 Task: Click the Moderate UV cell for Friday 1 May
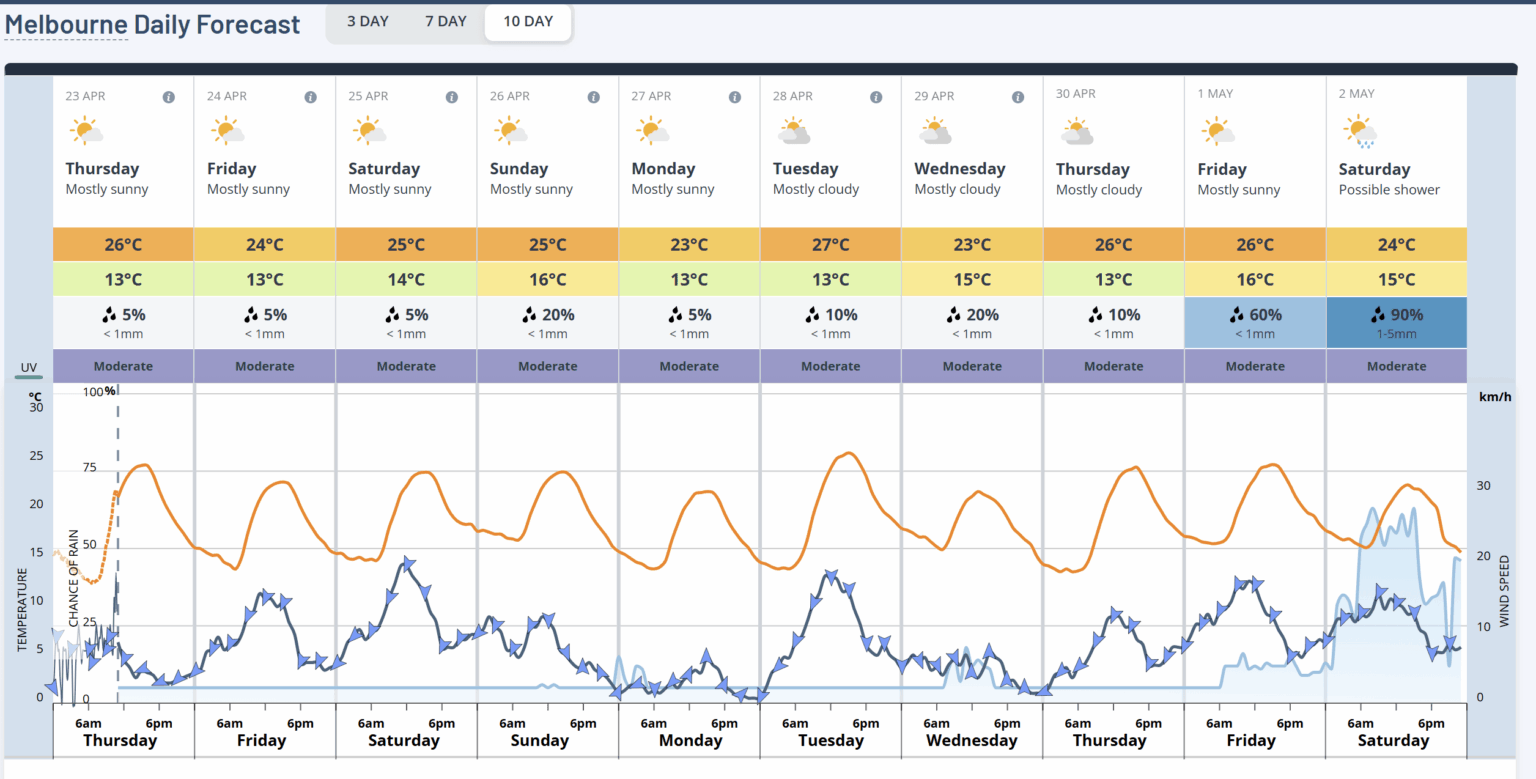point(1255,365)
